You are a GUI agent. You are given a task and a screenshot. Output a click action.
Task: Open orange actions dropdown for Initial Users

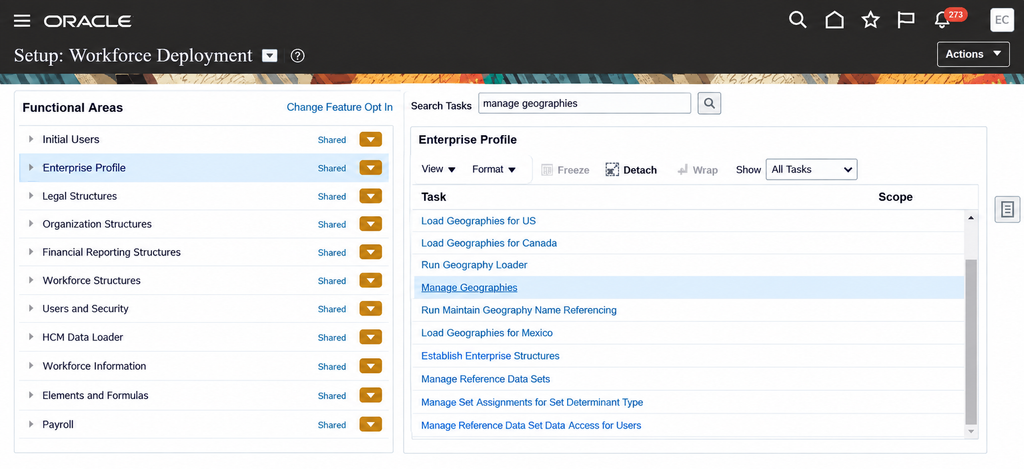pyautogui.click(x=370, y=139)
